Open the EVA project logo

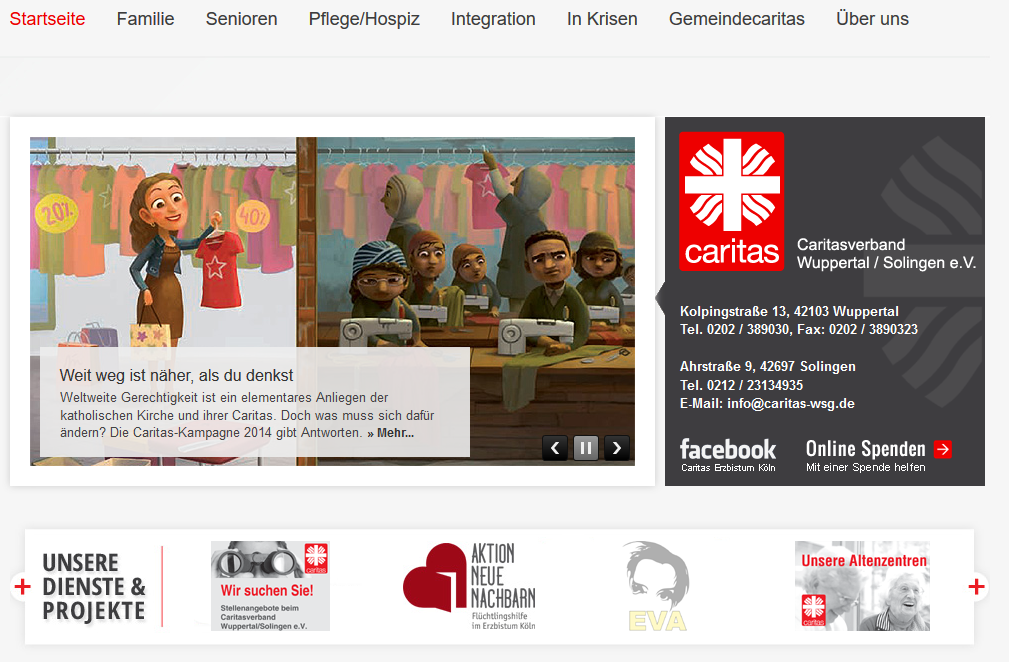point(657,586)
